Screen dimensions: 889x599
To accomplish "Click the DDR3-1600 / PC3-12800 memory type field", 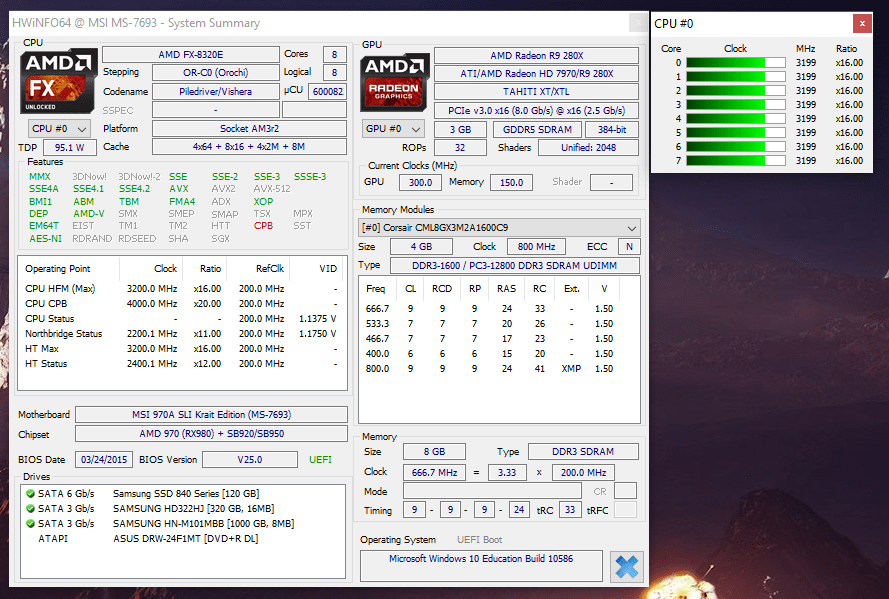I will coord(514,265).
